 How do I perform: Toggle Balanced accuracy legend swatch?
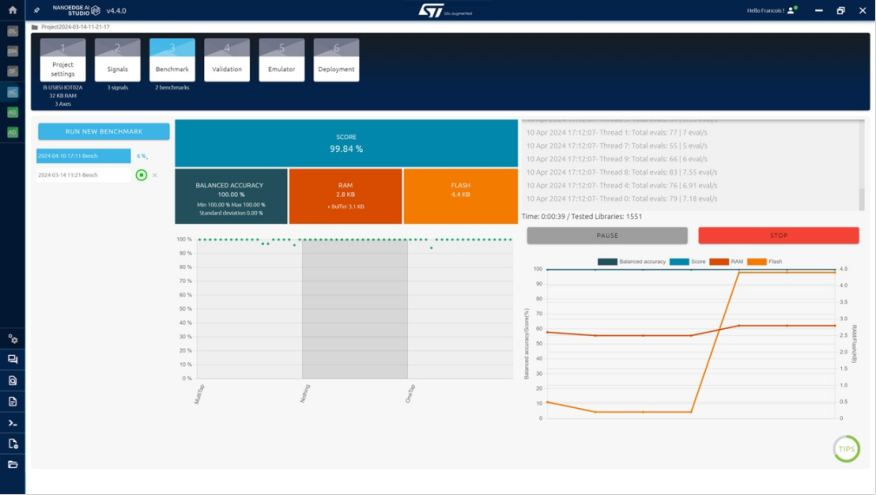click(607, 261)
